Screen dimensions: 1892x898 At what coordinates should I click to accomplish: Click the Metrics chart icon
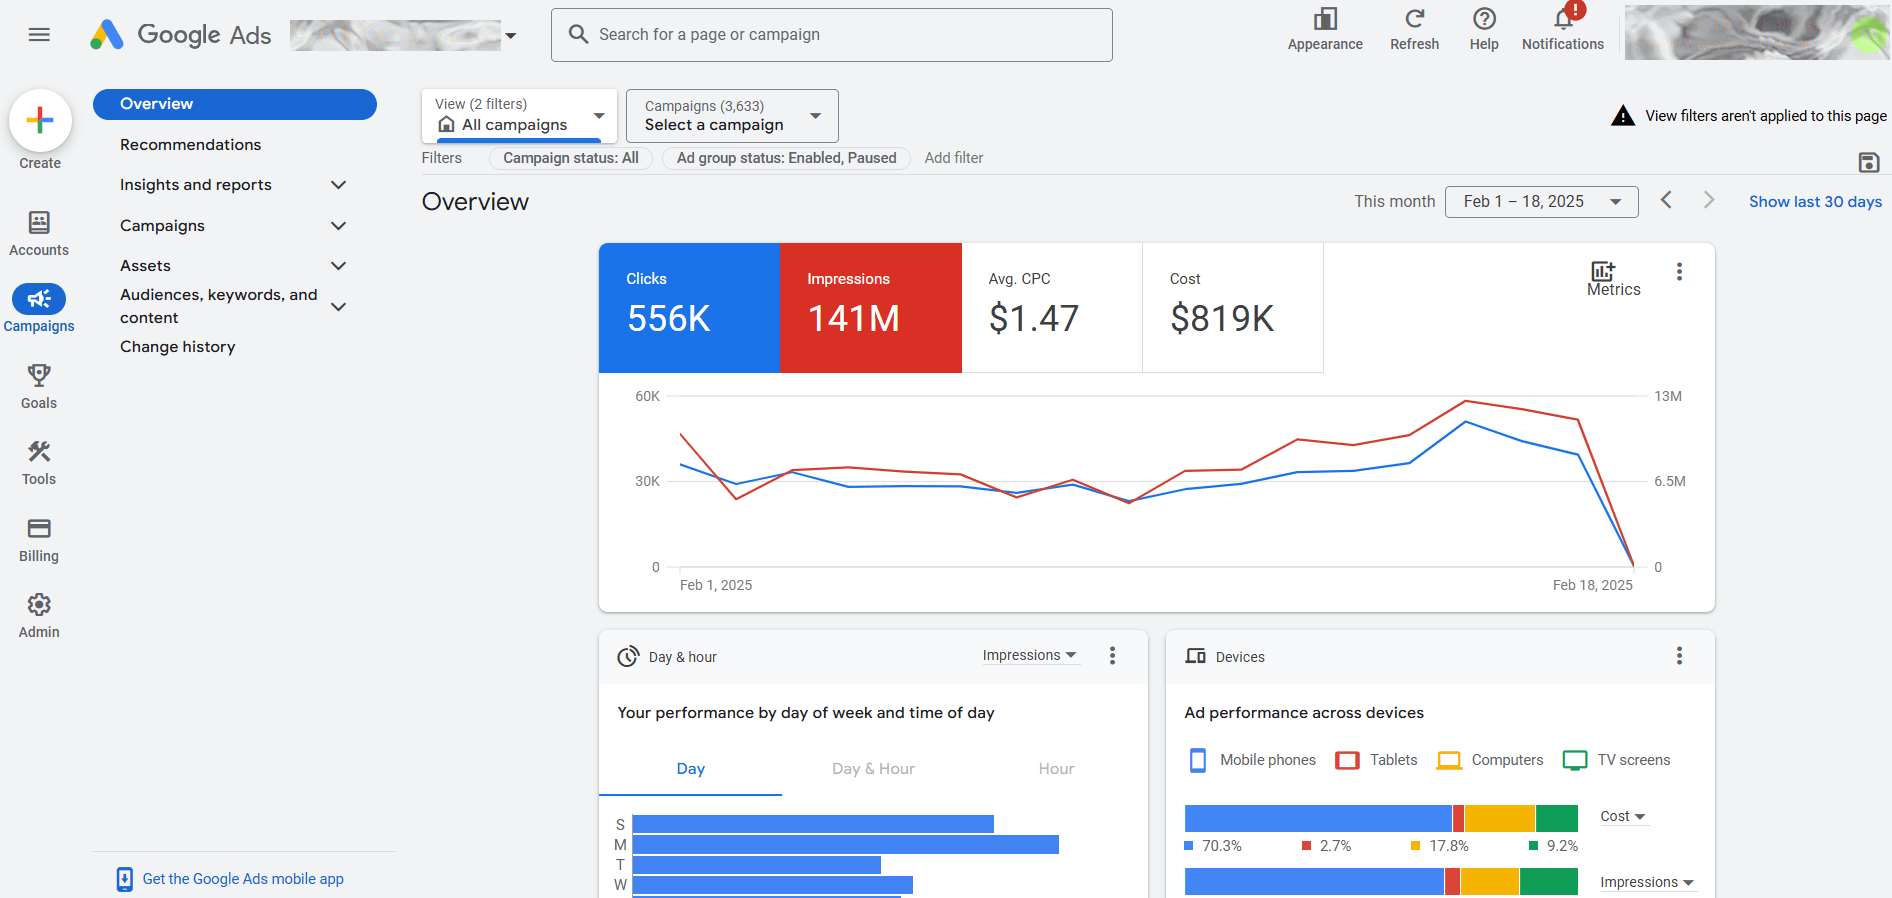(1603, 272)
